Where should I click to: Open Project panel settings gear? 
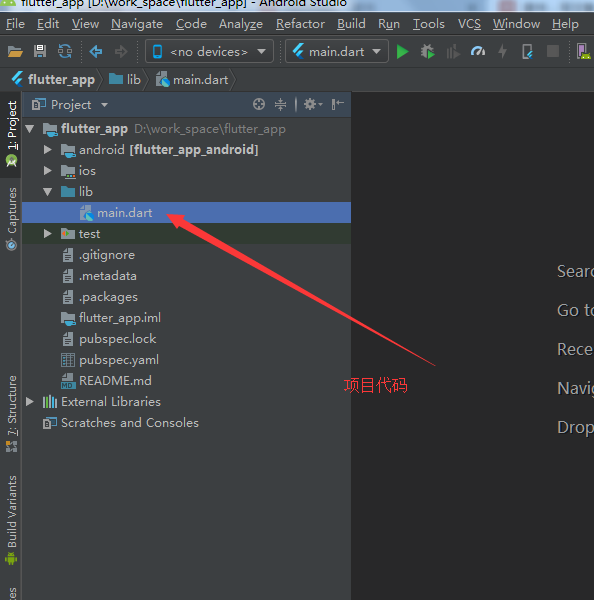click(313, 104)
